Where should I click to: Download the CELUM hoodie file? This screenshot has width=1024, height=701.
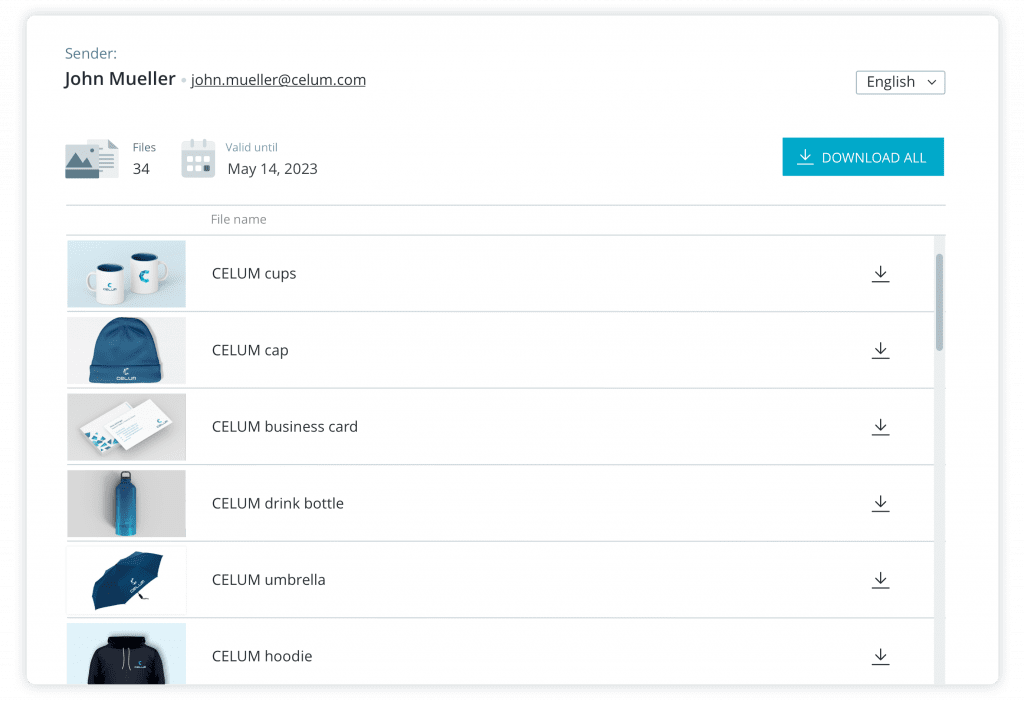[880, 656]
